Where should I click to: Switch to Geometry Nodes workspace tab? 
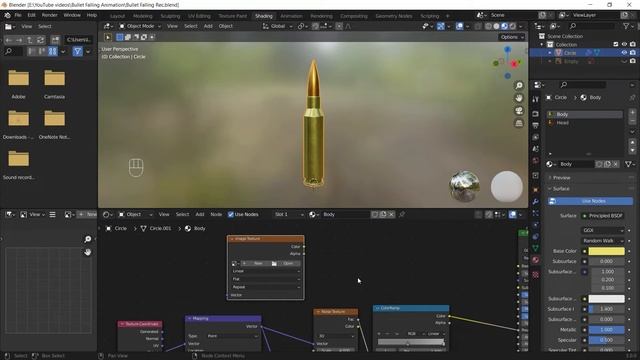[393, 16]
